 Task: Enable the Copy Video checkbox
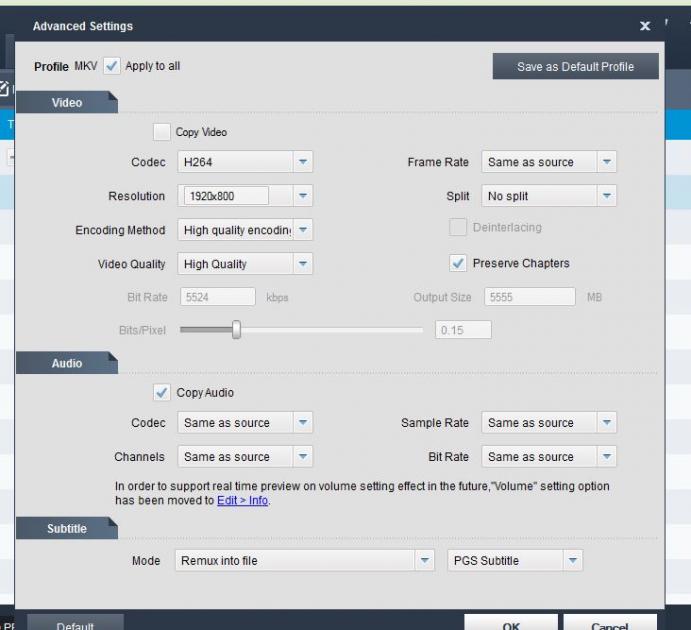pos(161,132)
